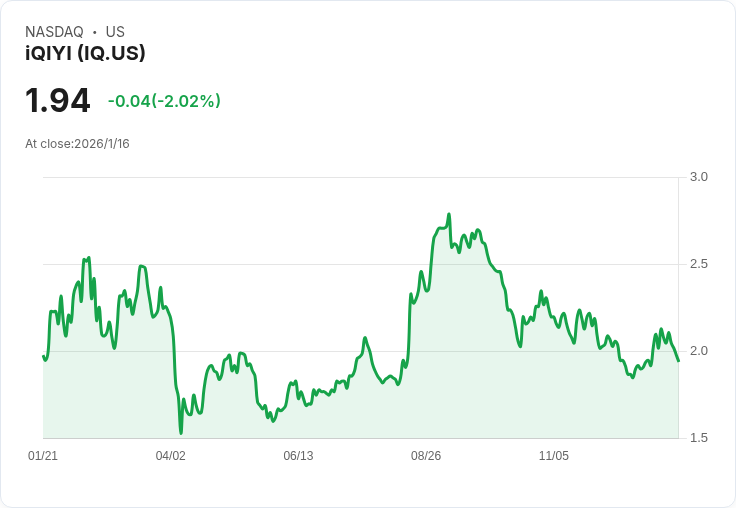736x508 pixels.
Task: Click the last point of the price line
Action: click(x=678, y=360)
